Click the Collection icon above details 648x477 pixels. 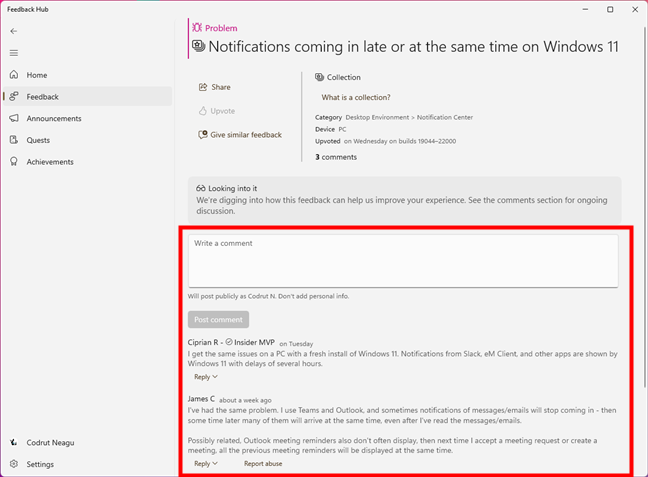[x=319, y=77]
